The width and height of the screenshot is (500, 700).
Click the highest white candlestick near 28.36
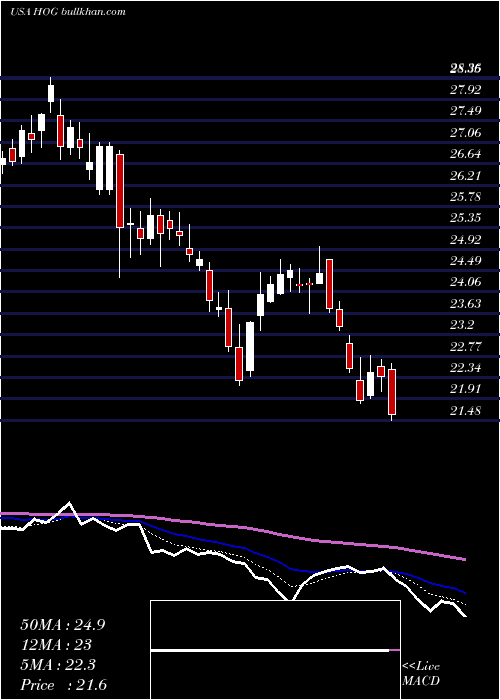click(x=51, y=93)
